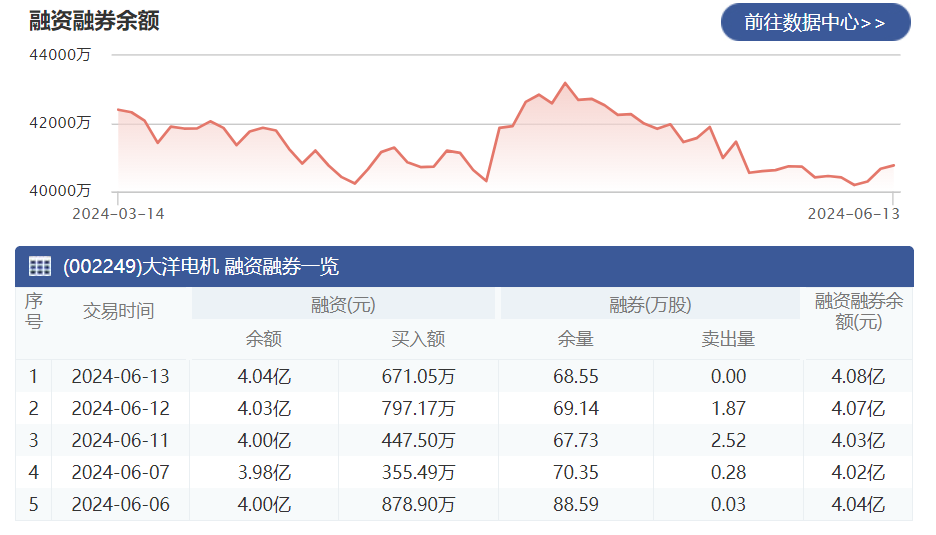Click the 2.52 sell volume cell
The width and height of the screenshot is (936, 535).
point(728,441)
